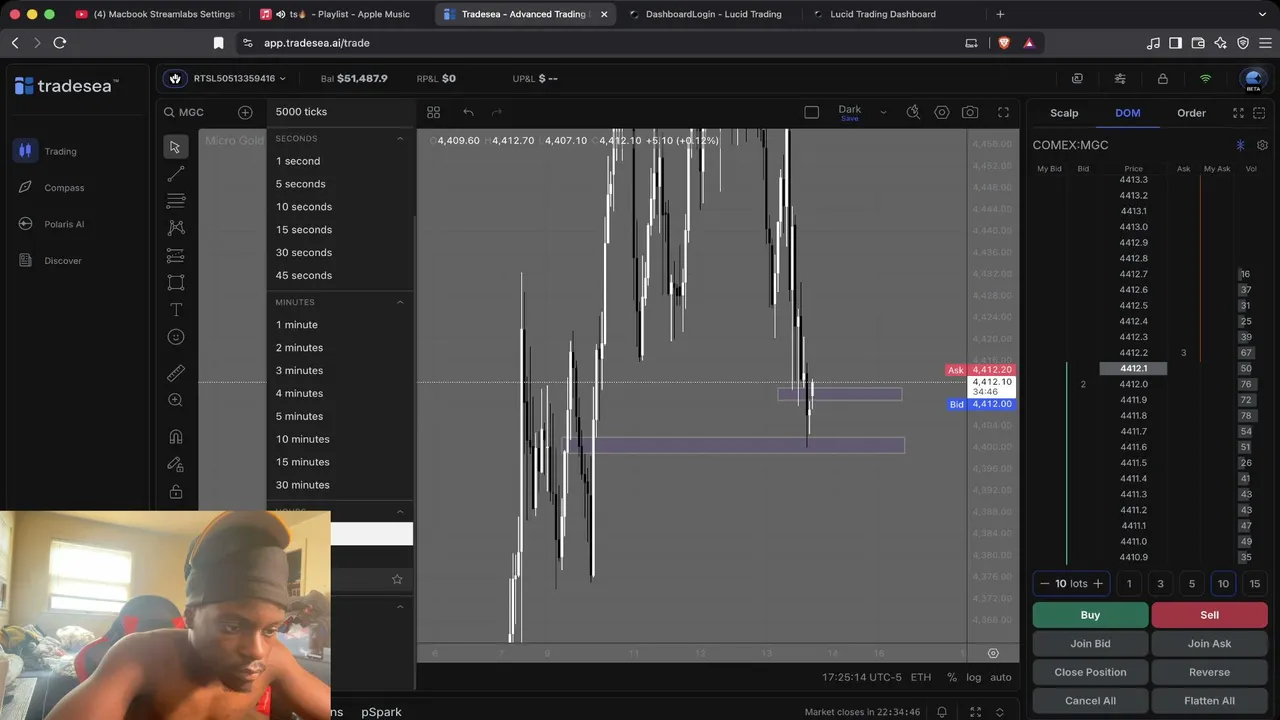Open the DOM tab
Viewport: 1280px width, 720px height.
(x=1128, y=113)
